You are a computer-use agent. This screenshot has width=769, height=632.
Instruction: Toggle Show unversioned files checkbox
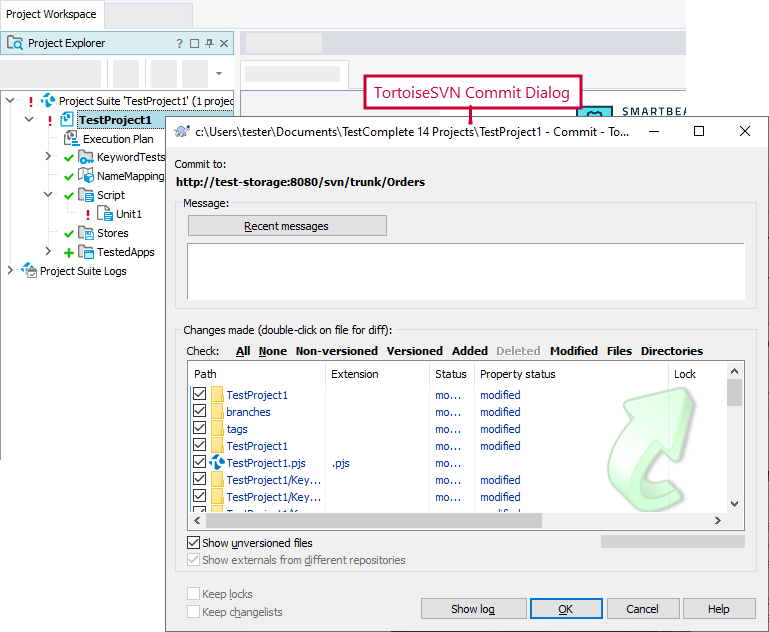[194, 543]
